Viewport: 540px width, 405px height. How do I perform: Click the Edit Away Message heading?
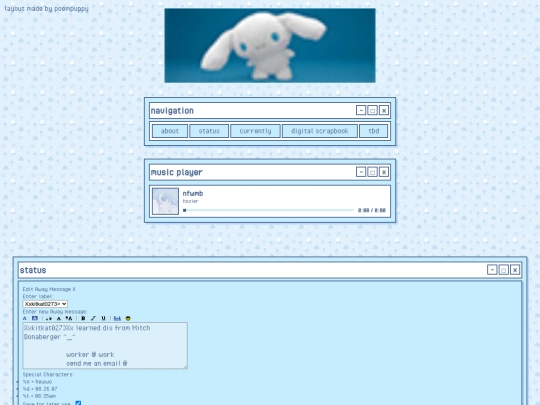point(49,289)
